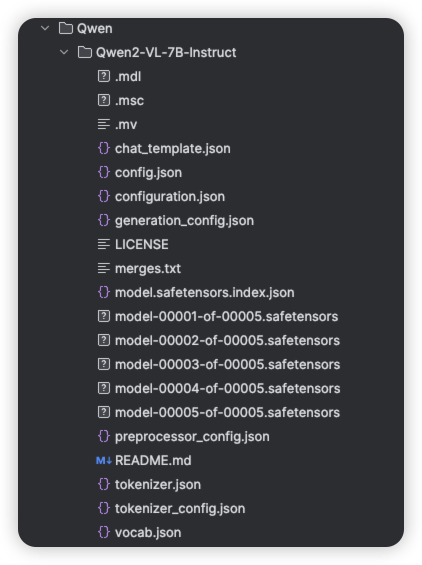Click the Qwen folder icon
Viewport: 422px width, 565px height.
click(x=66, y=28)
